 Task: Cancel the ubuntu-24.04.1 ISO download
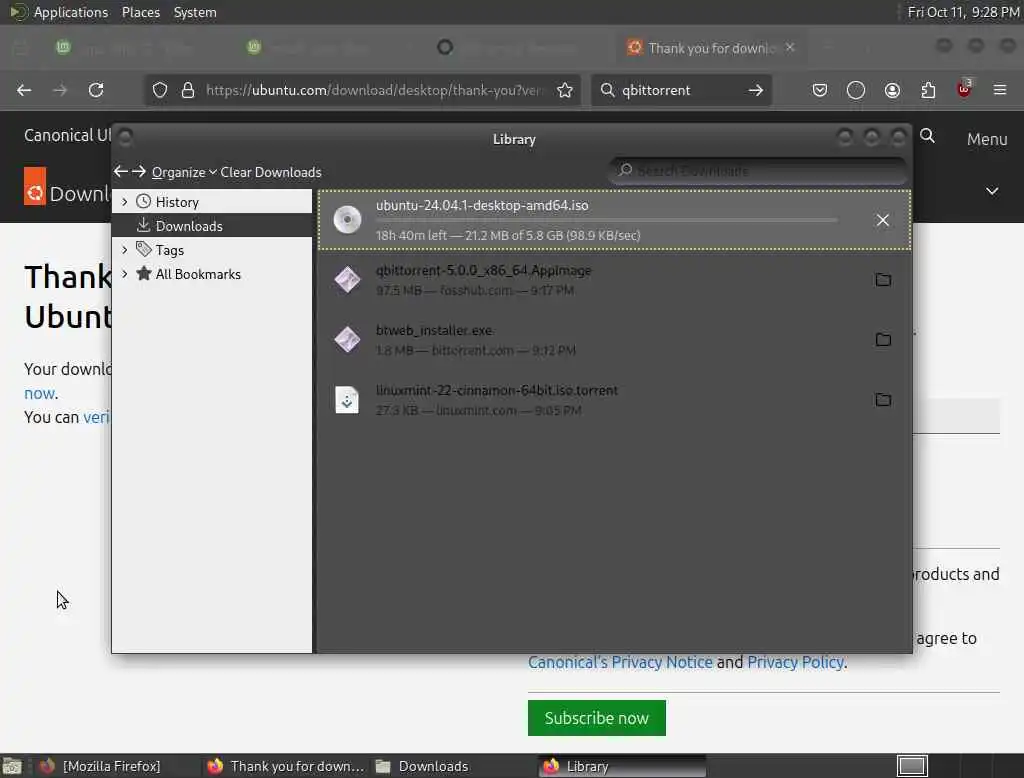point(882,220)
